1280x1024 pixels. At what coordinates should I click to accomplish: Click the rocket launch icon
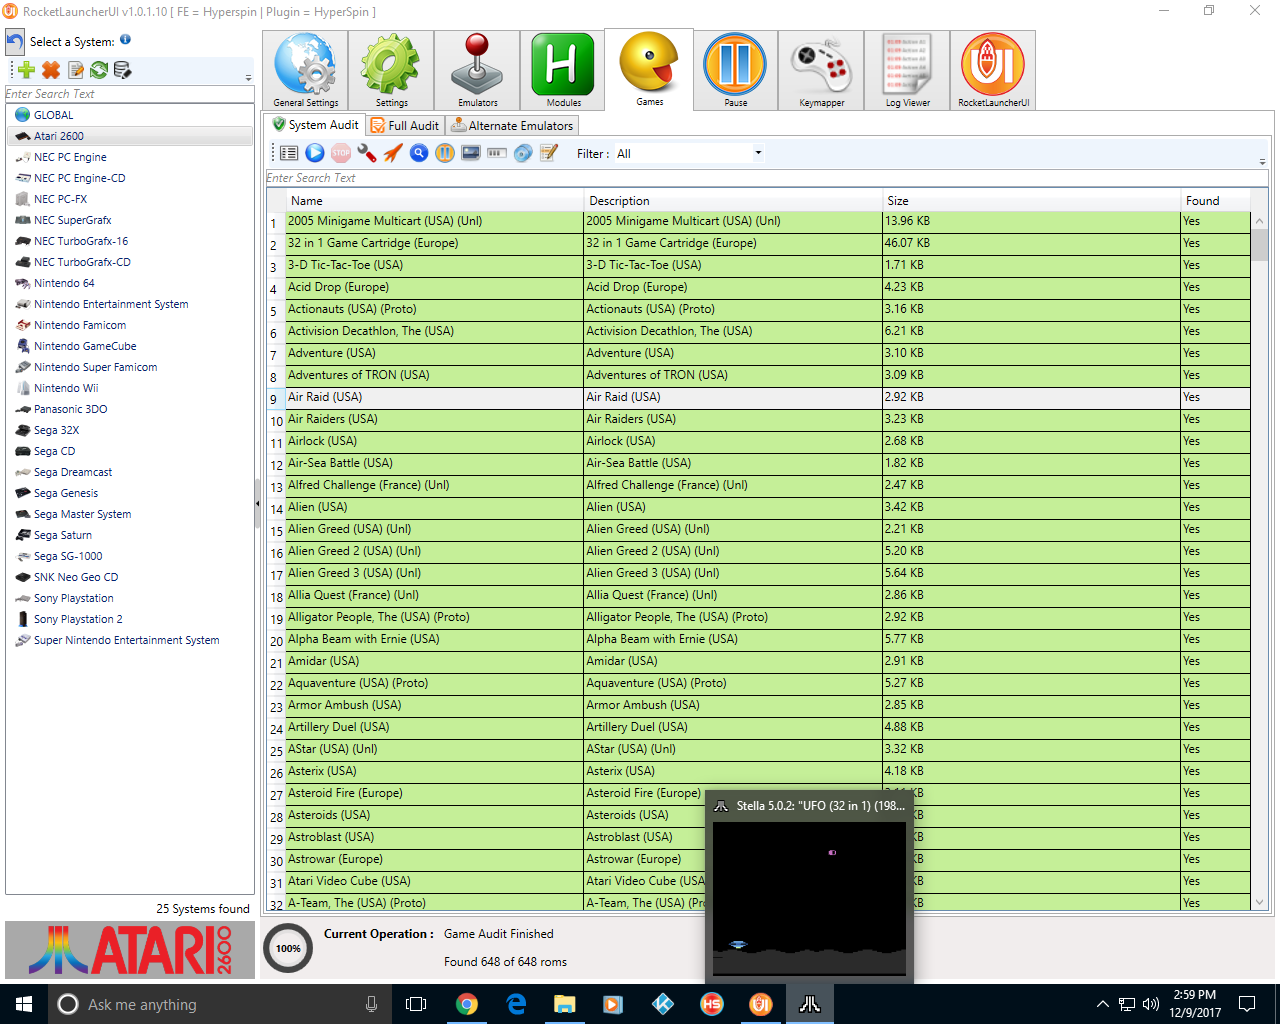click(393, 153)
